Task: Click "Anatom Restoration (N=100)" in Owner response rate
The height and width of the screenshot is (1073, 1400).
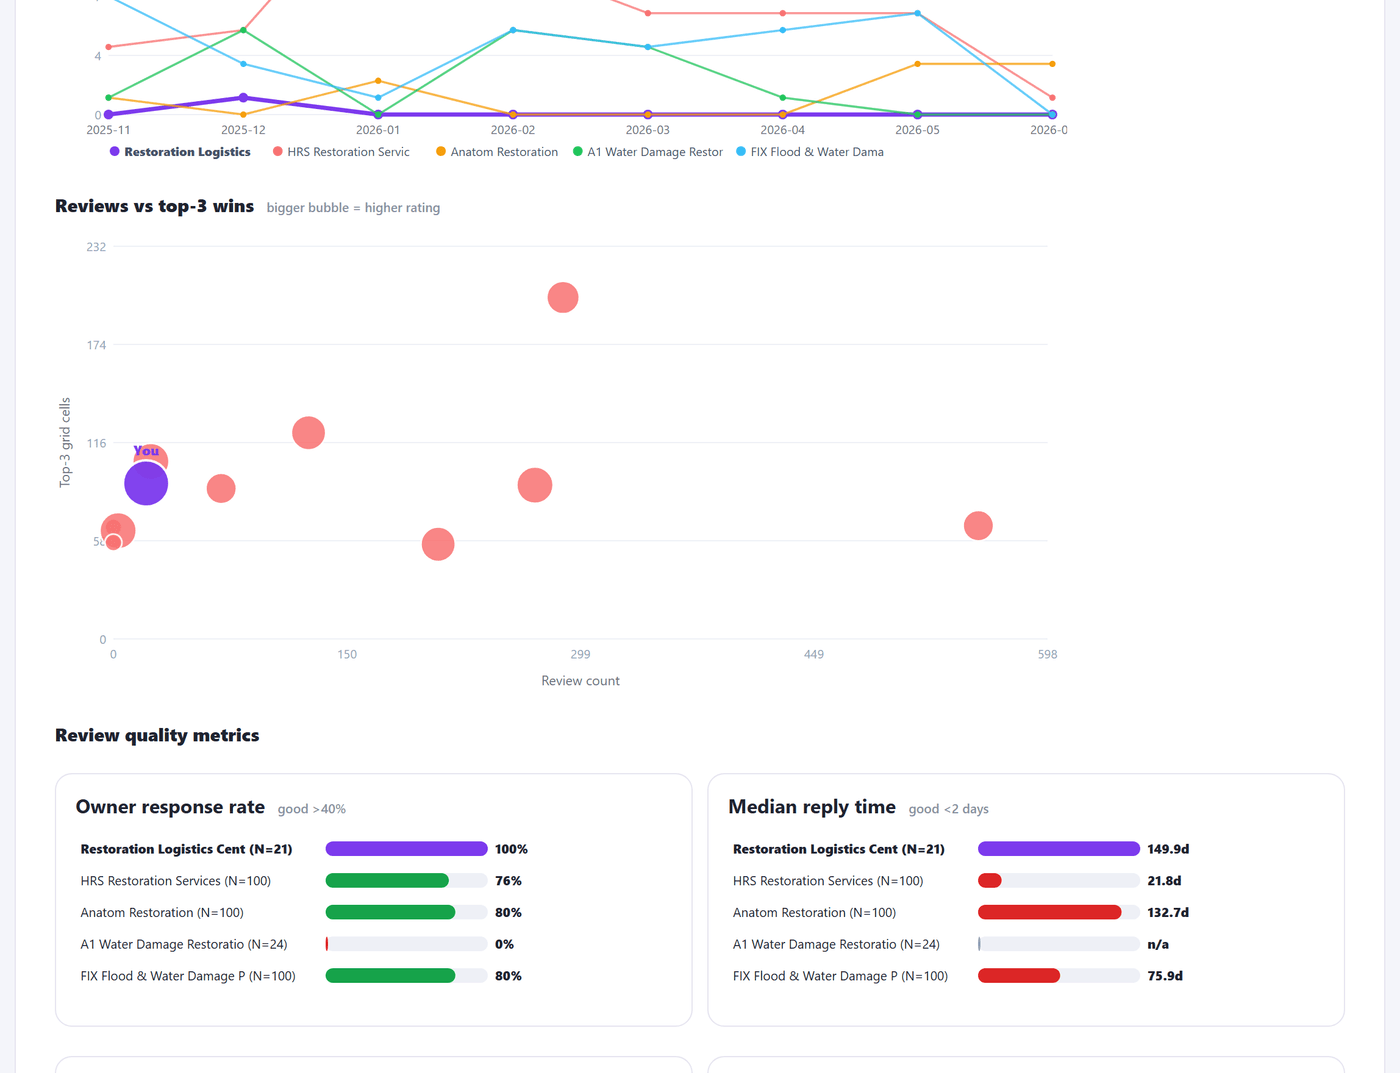Action: 162,912
